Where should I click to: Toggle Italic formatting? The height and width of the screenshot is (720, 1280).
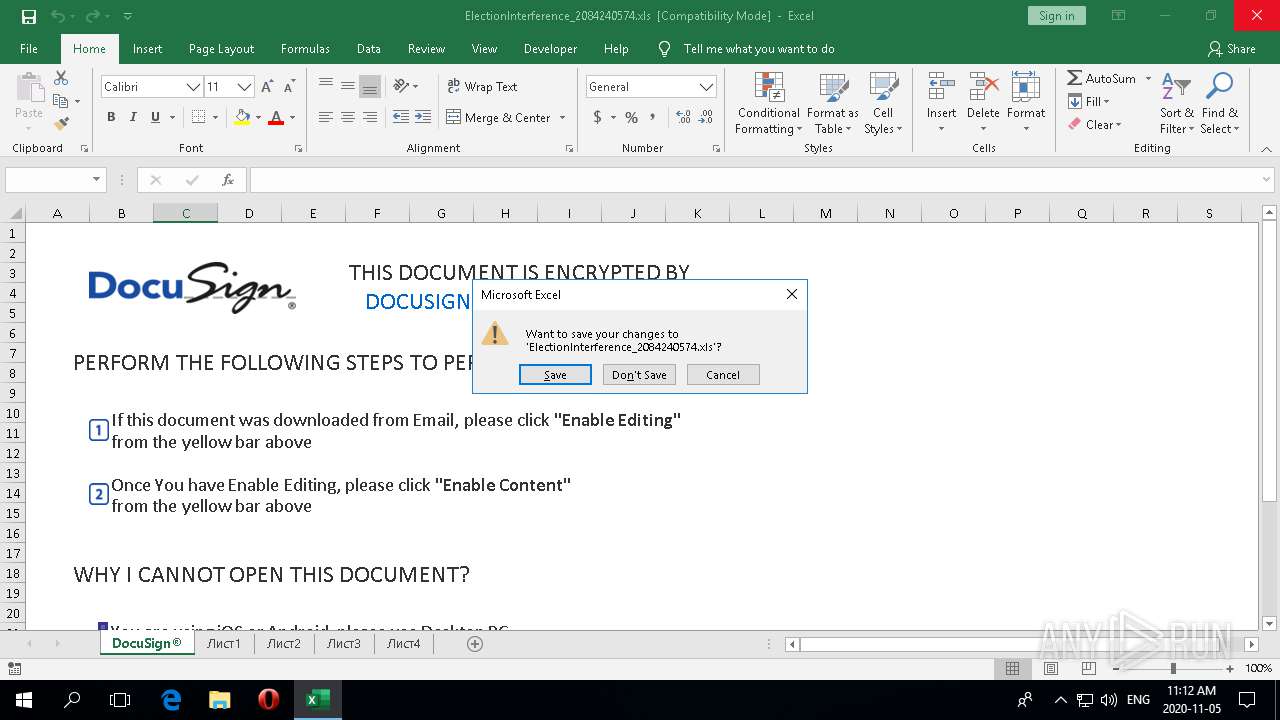[133, 117]
